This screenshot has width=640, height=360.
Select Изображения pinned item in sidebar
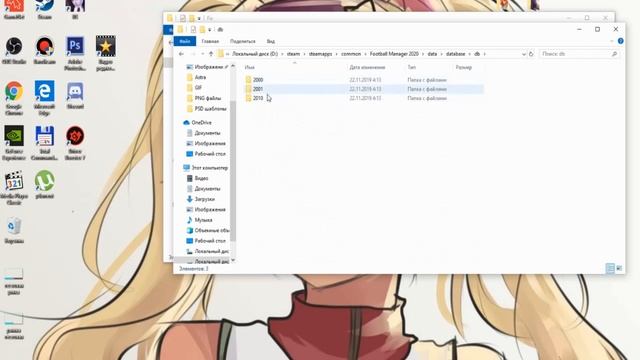(x=207, y=67)
